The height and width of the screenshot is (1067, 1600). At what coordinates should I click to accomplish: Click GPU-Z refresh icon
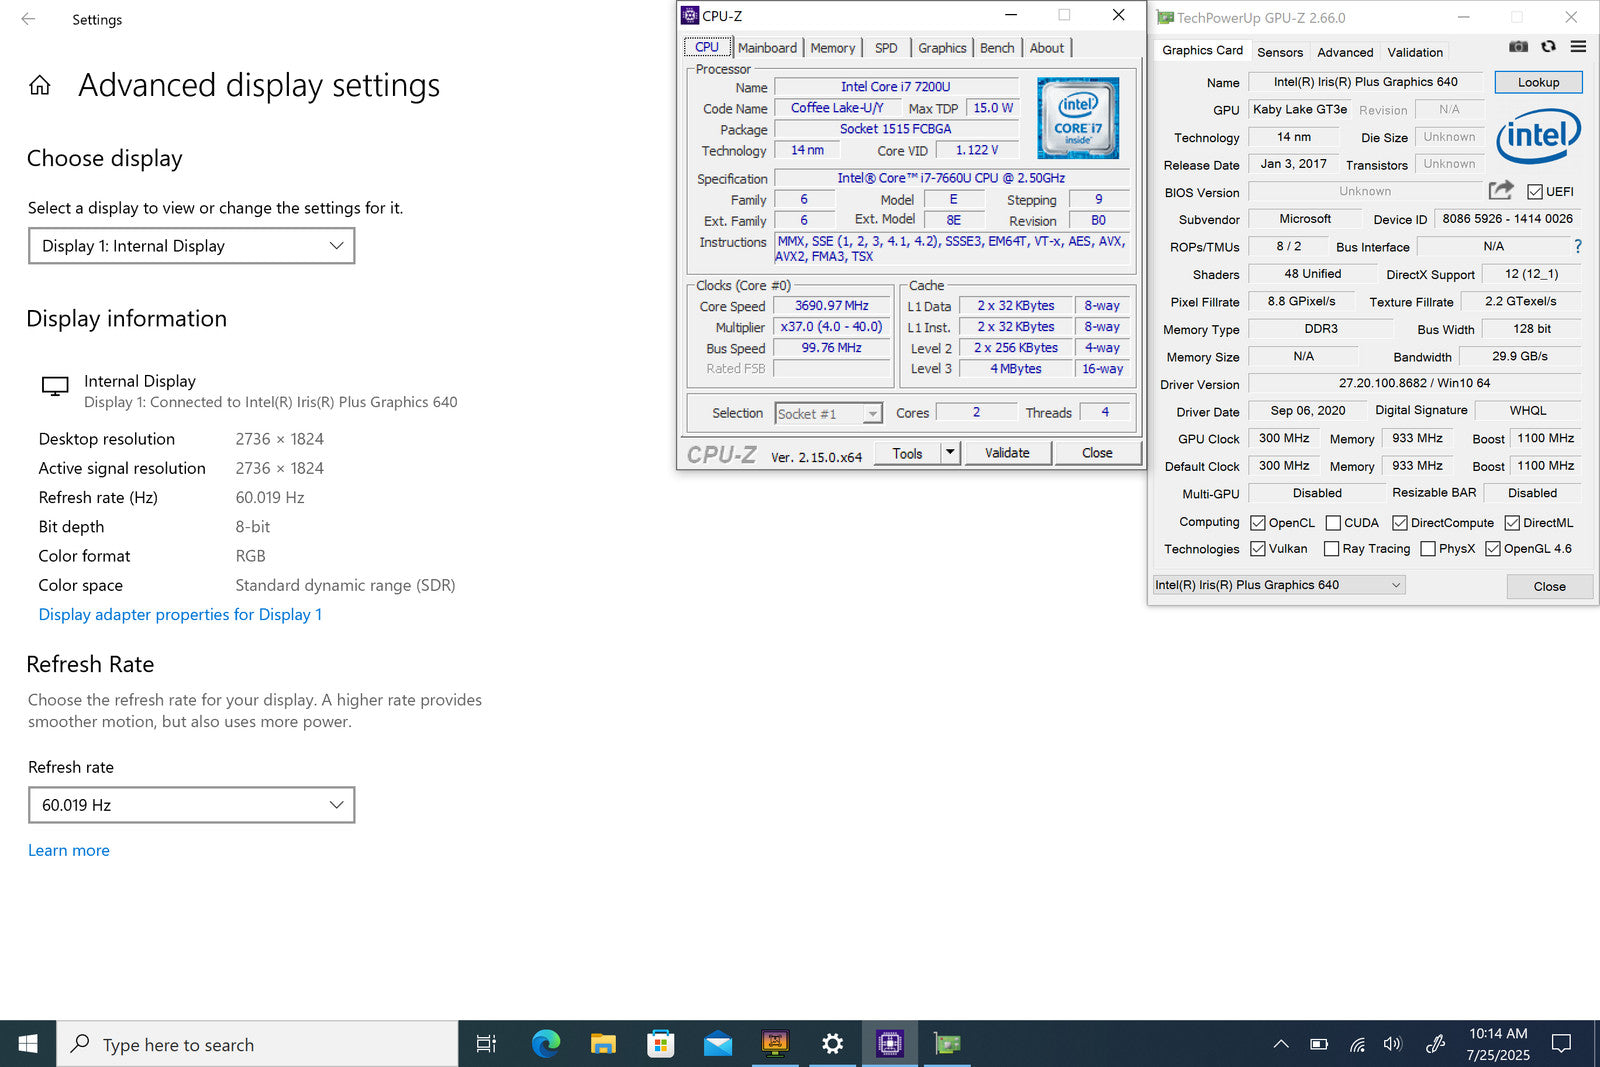[x=1548, y=46]
